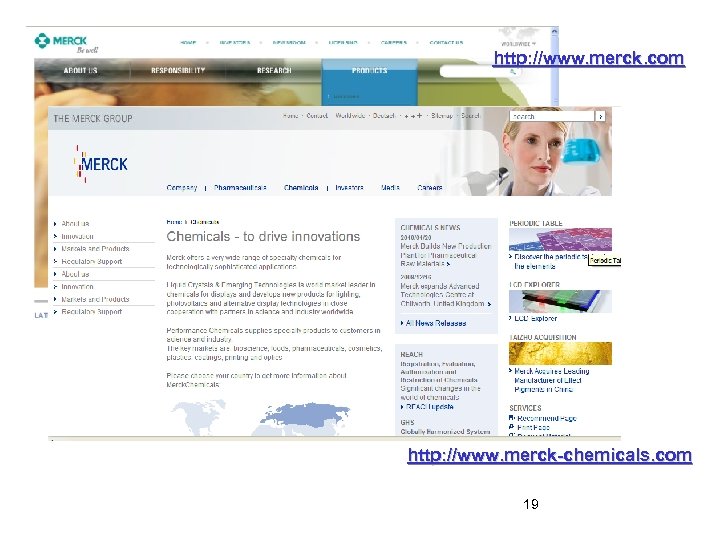Viewport: 720px width, 540px height.
Task: Open the Worldwide dropdown on merck.com
Action: [x=518, y=44]
